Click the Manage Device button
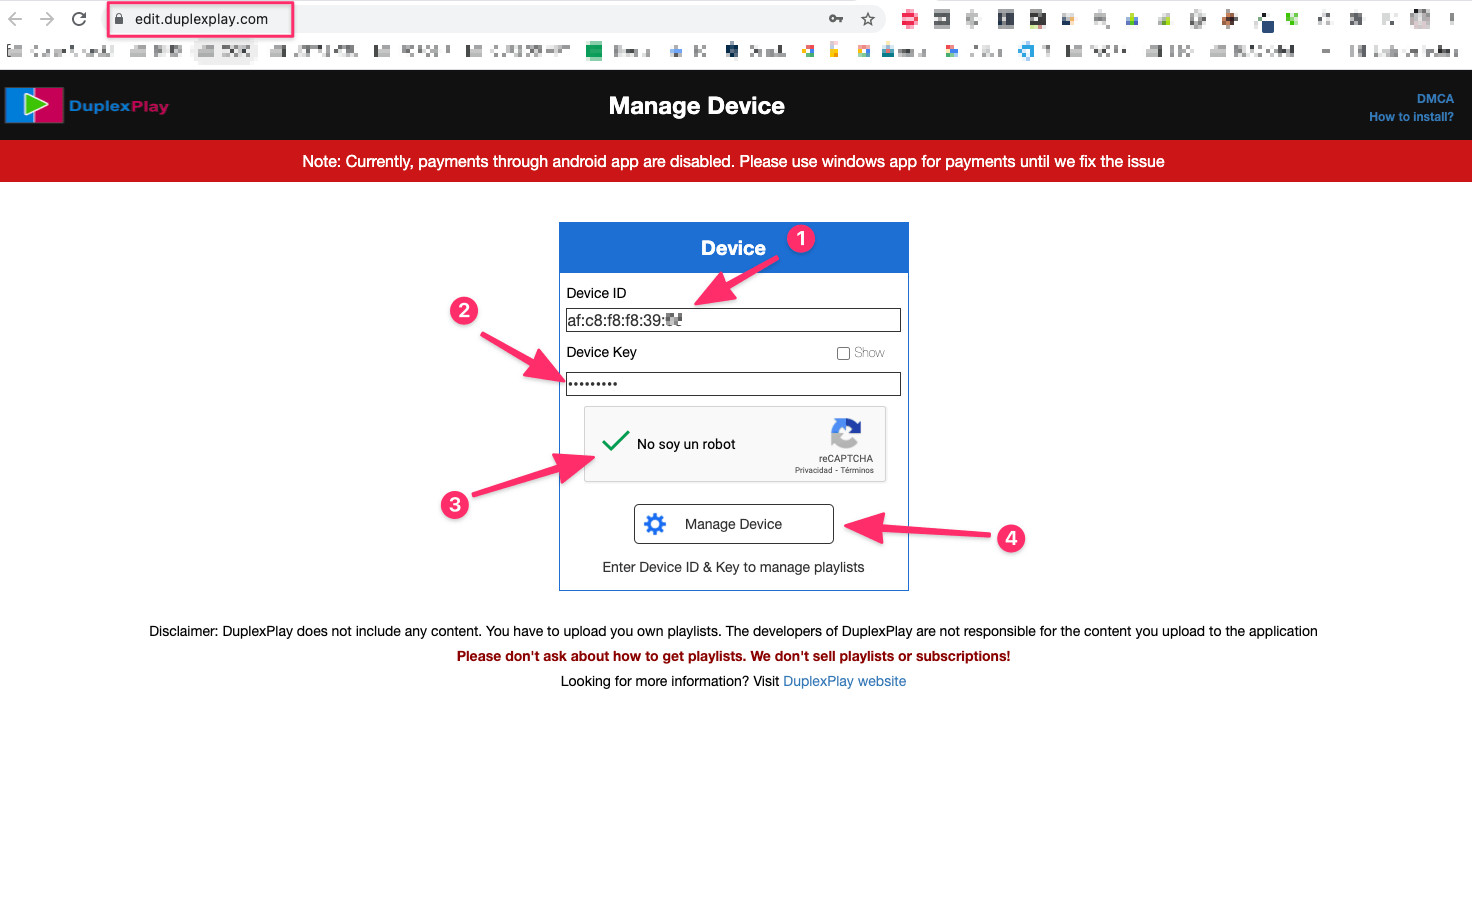 (734, 524)
